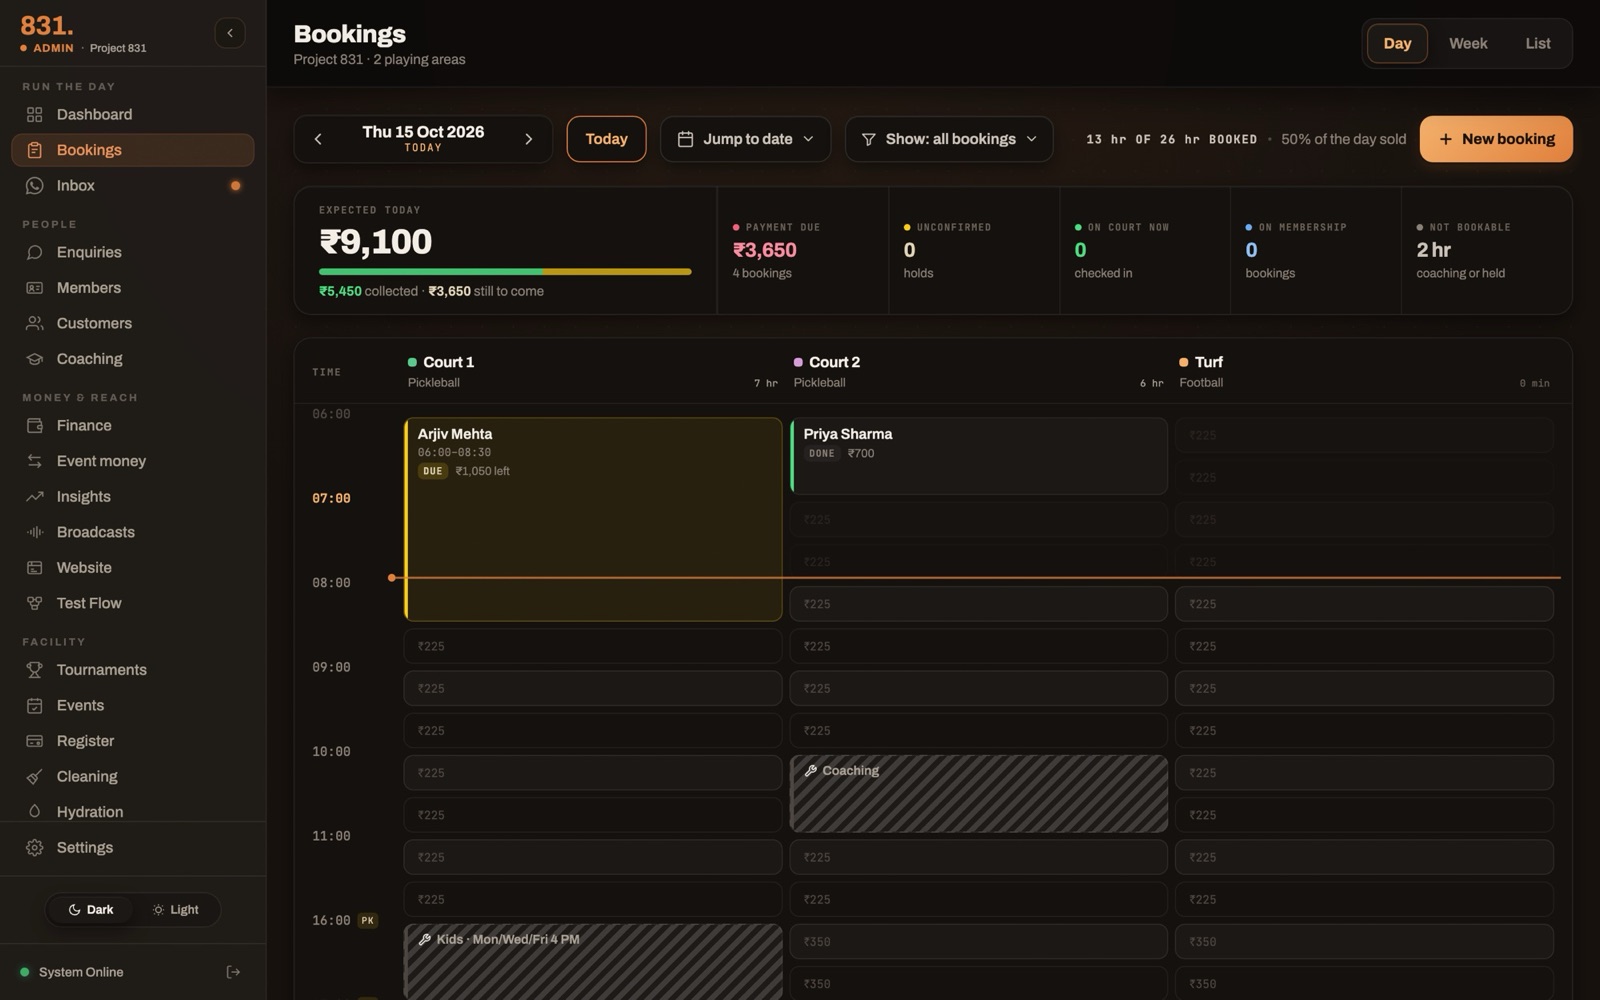The image size is (1600, 1000).
Task: Click the Today button
Action: pos(606,139)
